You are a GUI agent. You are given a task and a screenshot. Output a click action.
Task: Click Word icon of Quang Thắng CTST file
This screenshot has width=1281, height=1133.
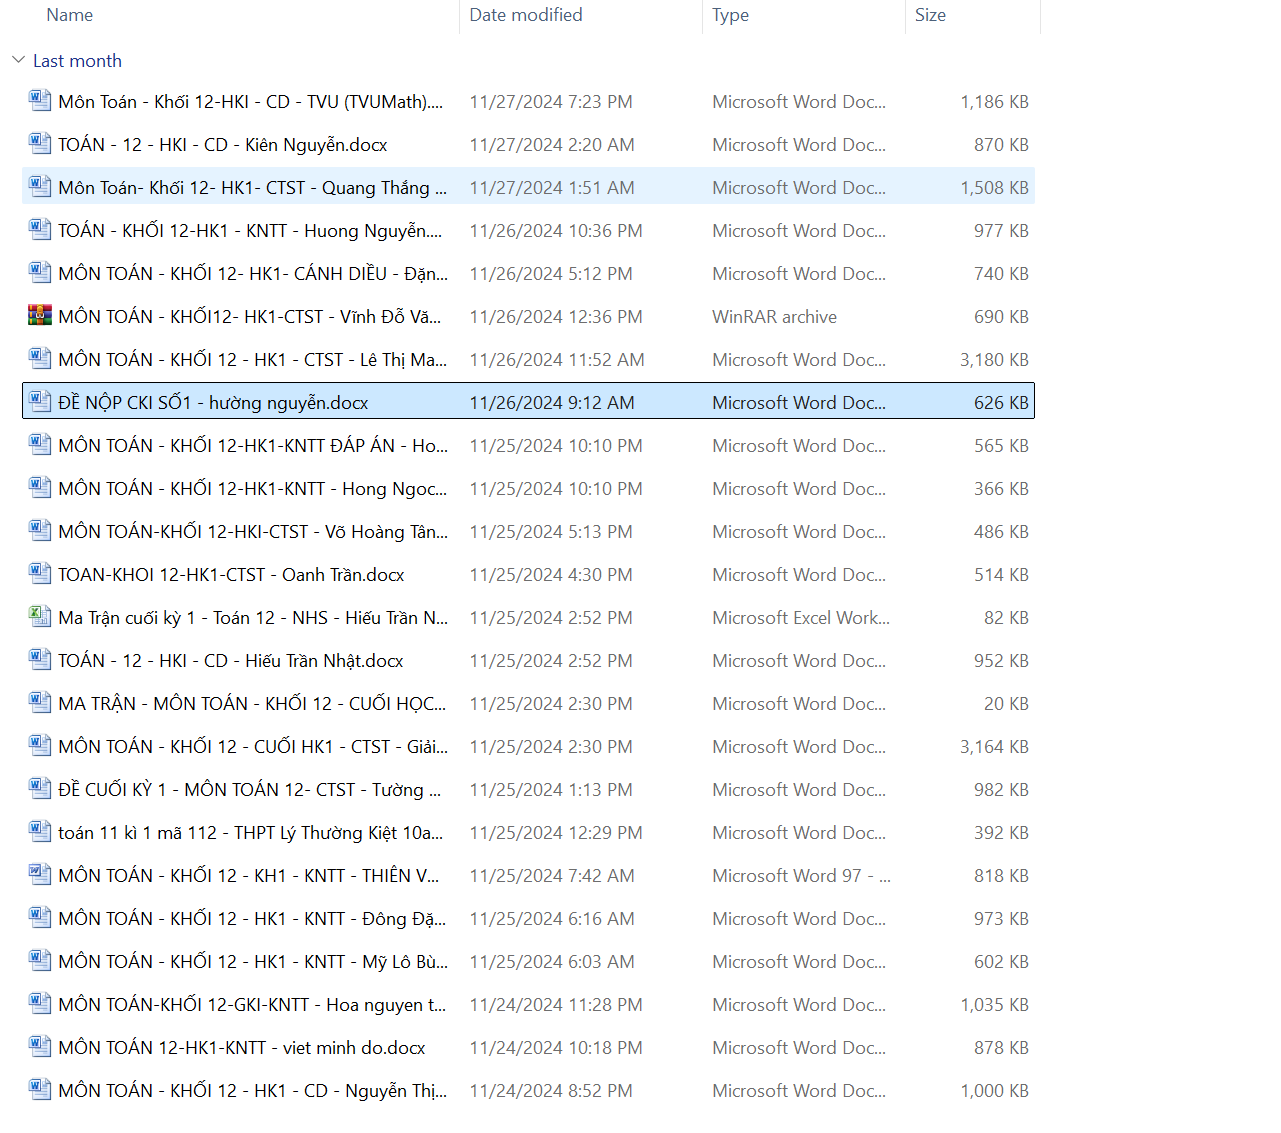[x=39, y=186]
